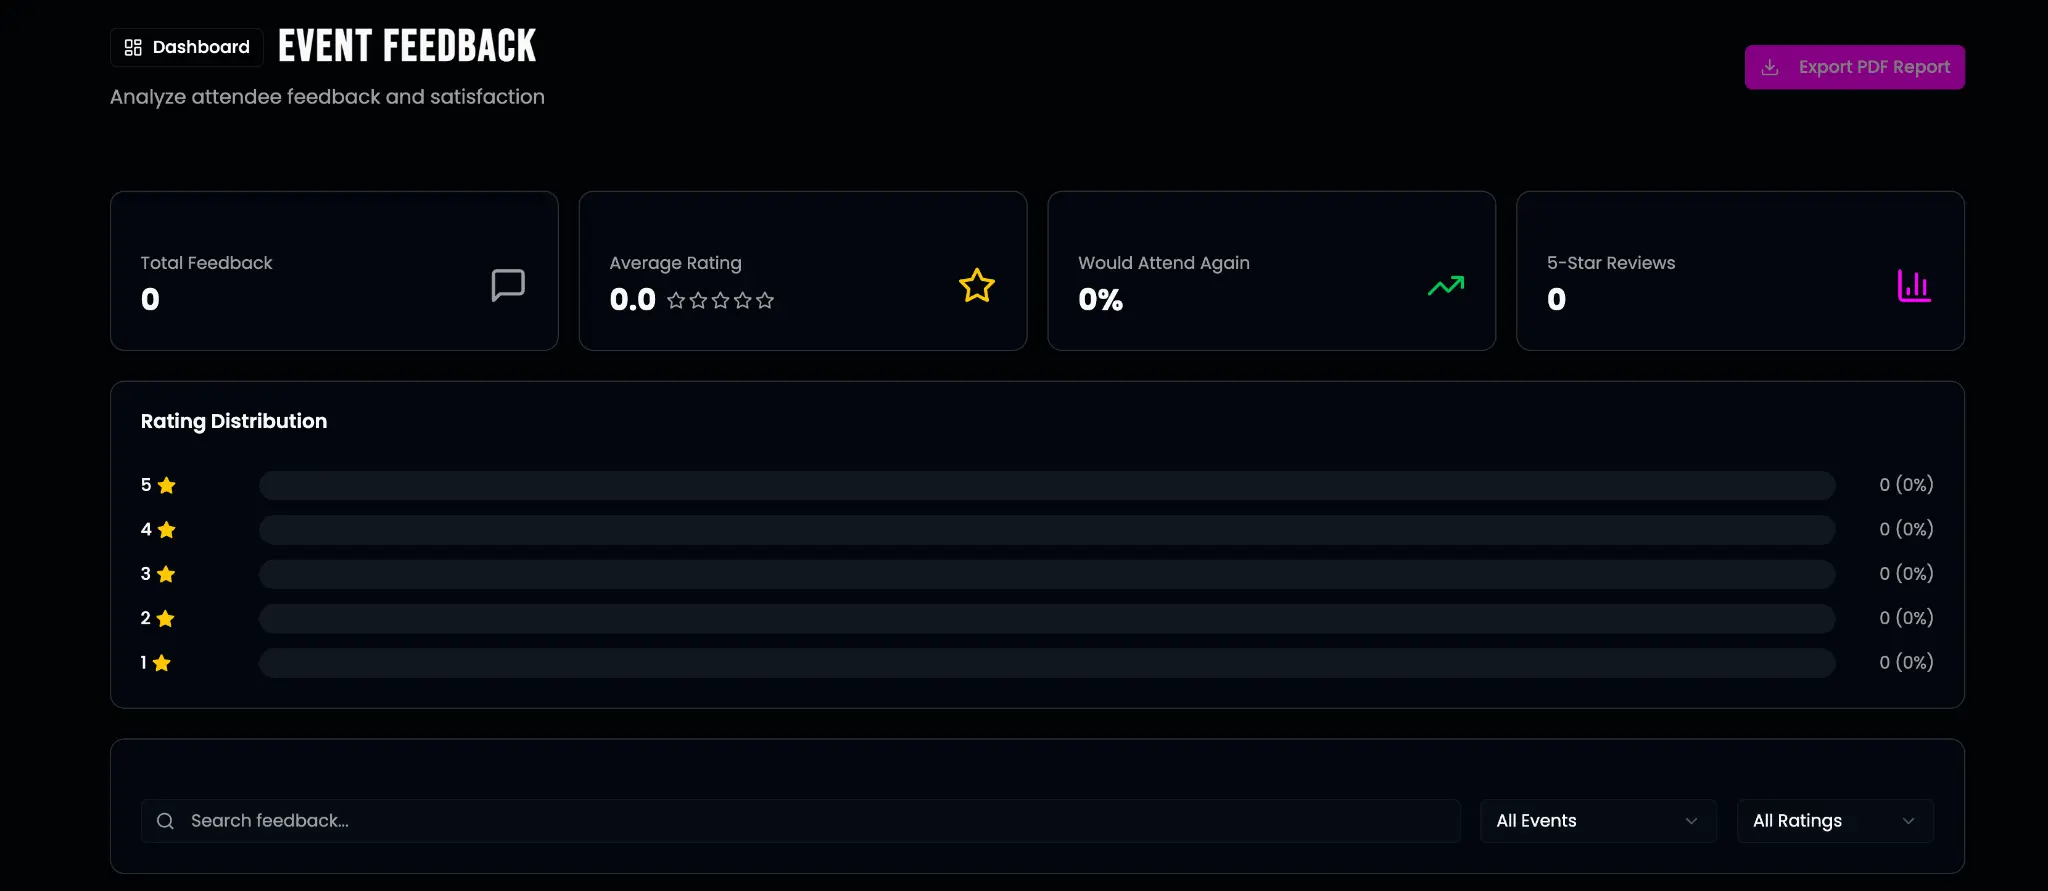
Task: Click the Export PDF Report button
Action: click(x=1855, y=67)
